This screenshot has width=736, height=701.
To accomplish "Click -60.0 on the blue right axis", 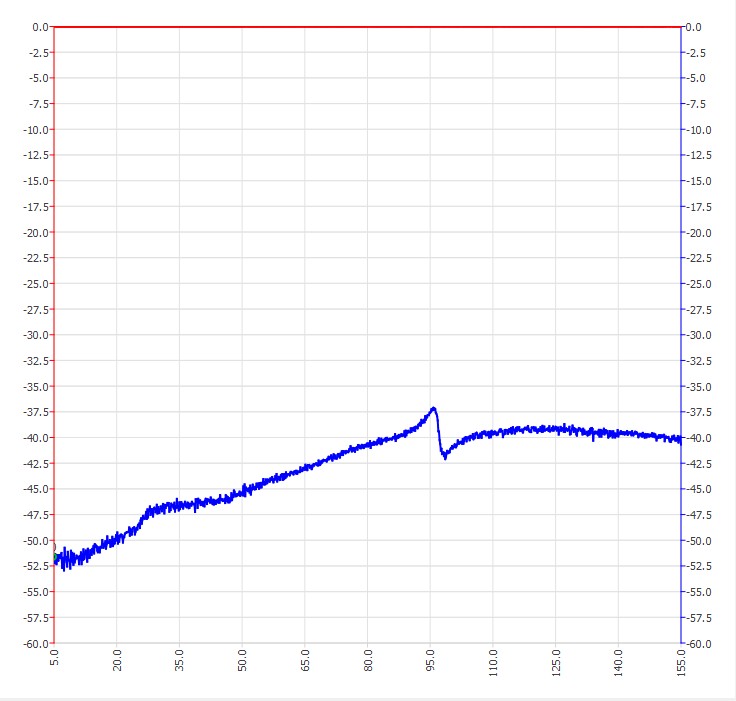I will coord(699,644).
